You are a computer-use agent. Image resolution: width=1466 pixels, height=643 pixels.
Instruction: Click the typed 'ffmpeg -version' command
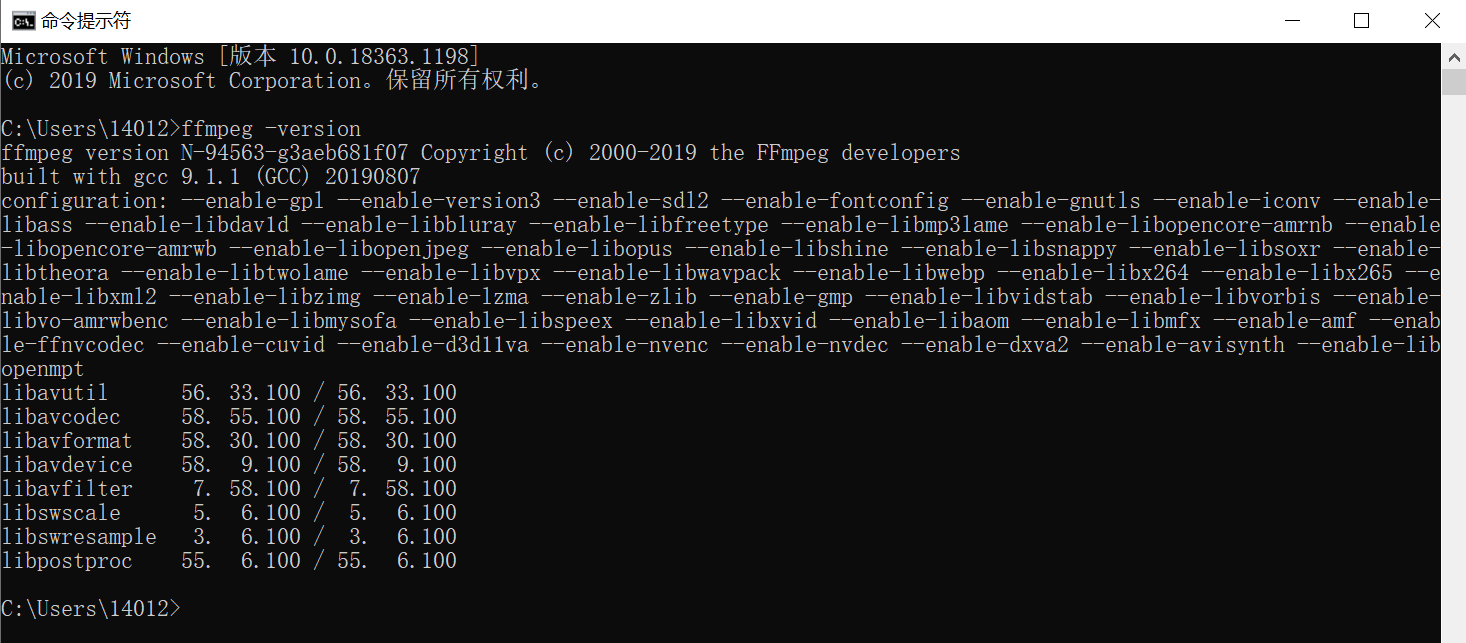coord(271,129)
